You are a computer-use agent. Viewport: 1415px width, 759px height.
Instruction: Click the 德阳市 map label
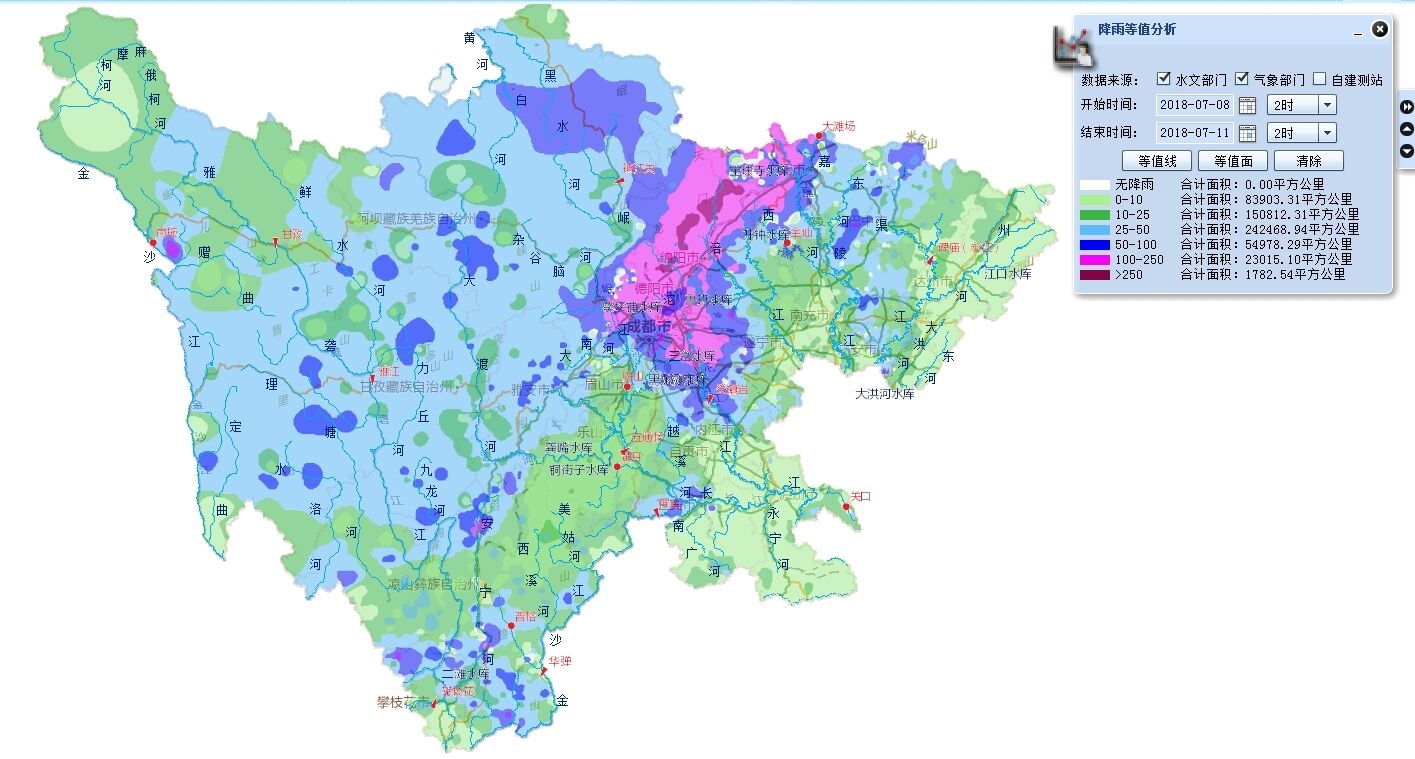(654, 288)
